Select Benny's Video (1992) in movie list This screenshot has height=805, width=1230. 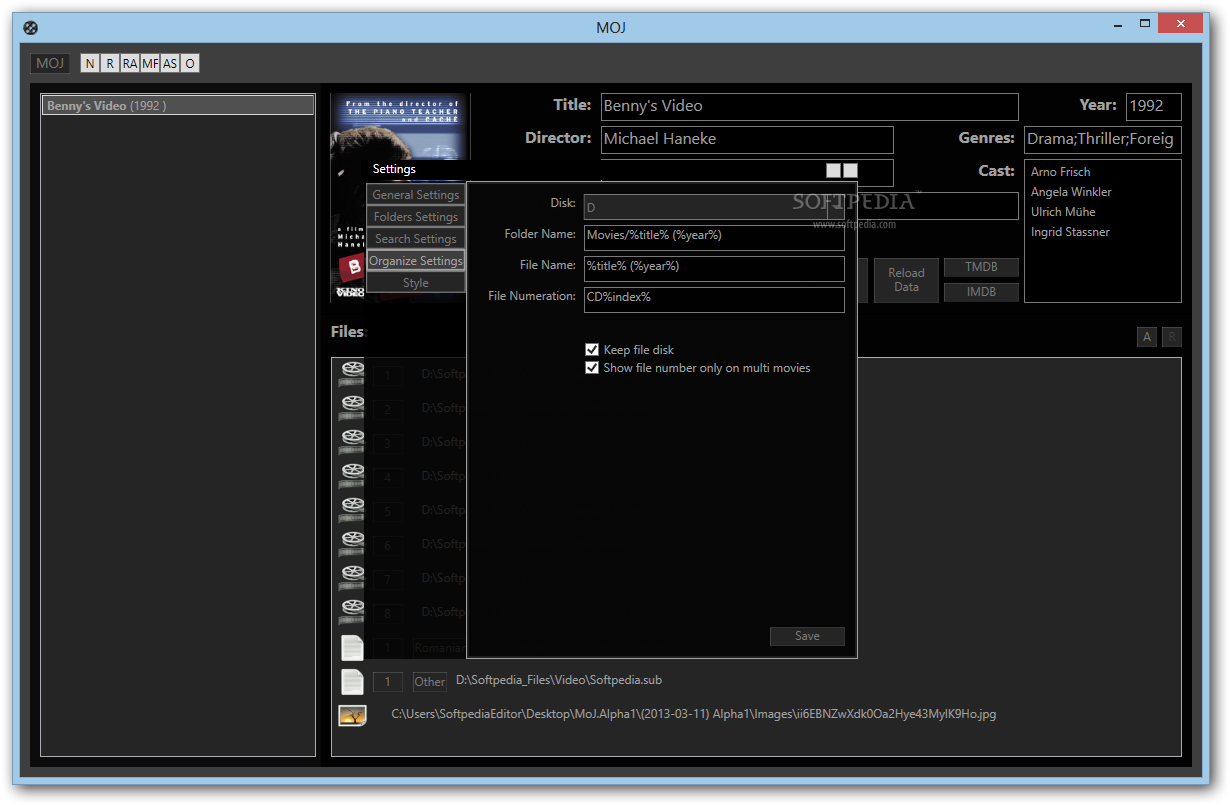tap(178, 105)
